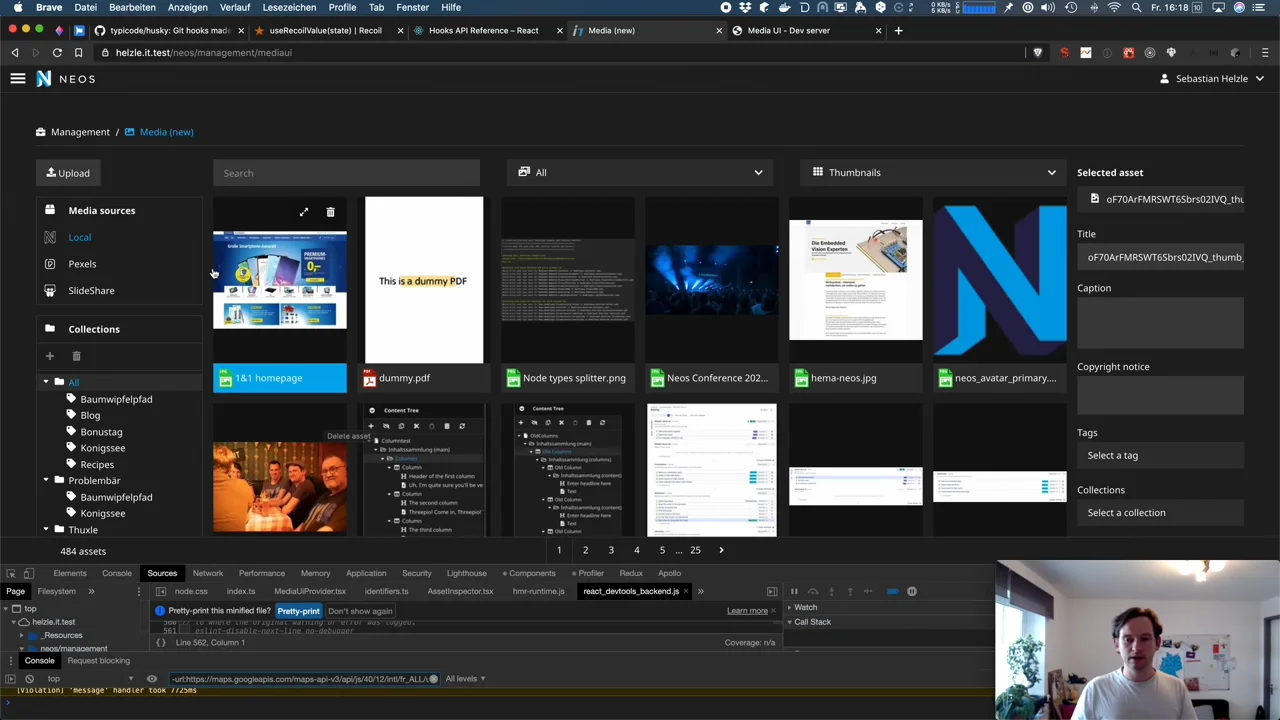Open the 'Verlauf' menu in macOS menu bar
This screenshot has width=1280, height=720.
tap(235, 7)
